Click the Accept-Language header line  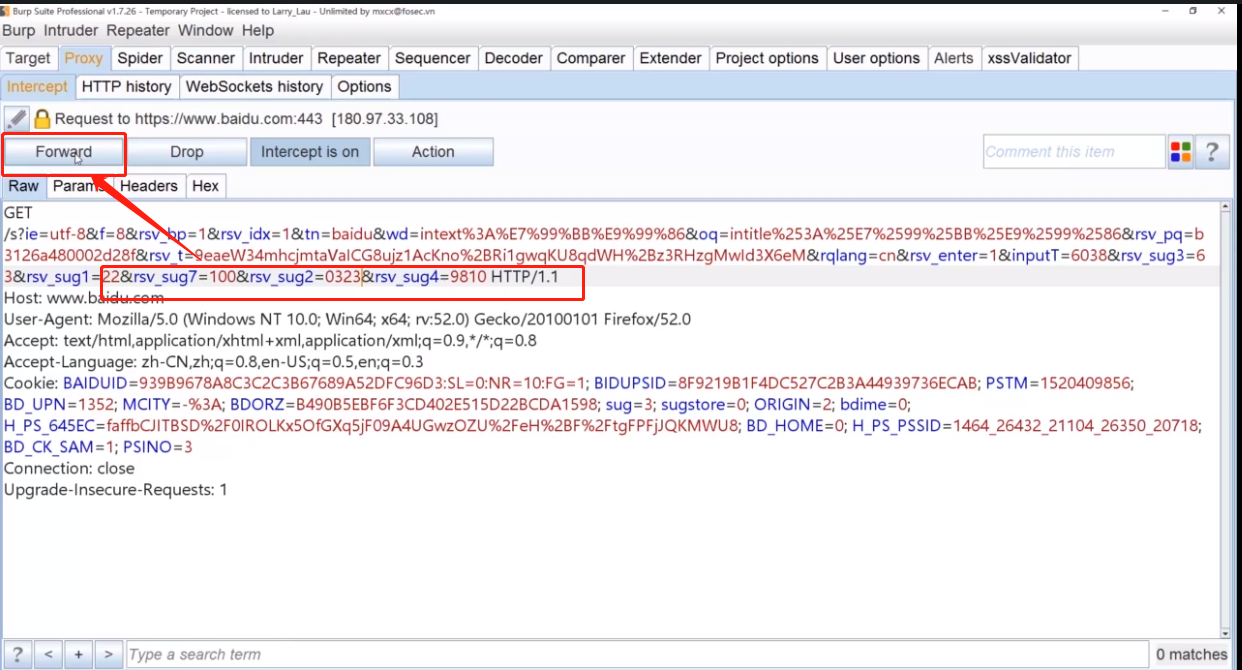(214, 362)
